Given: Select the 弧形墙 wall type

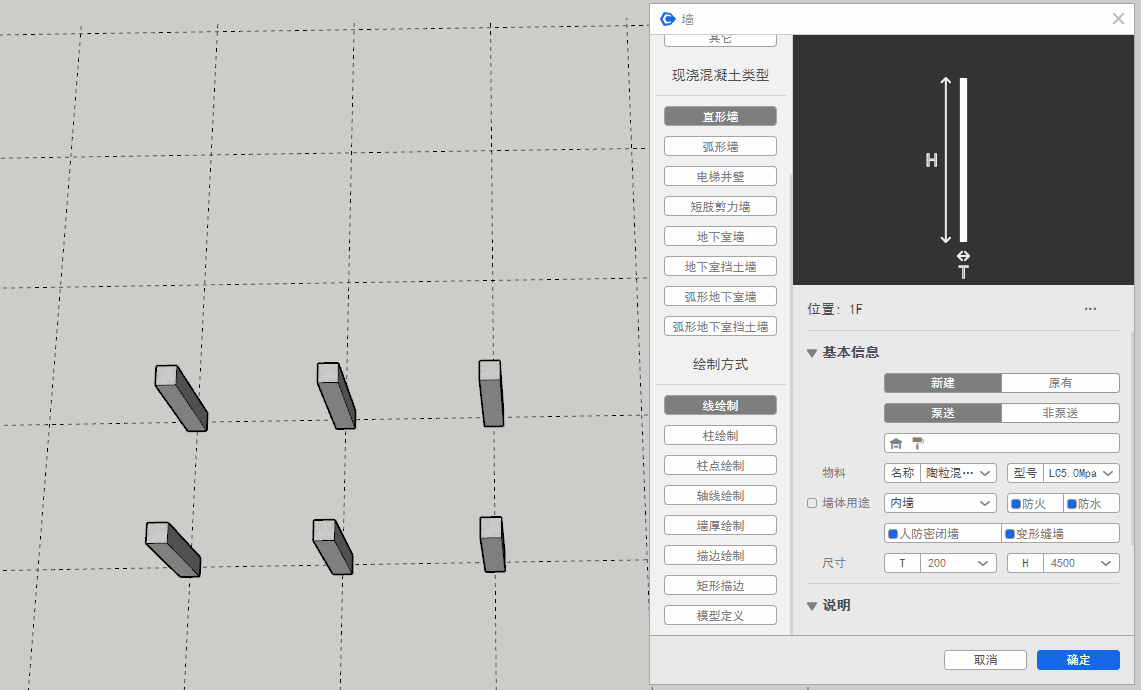Looking at the screenshot, I should (x=720, y=146).
